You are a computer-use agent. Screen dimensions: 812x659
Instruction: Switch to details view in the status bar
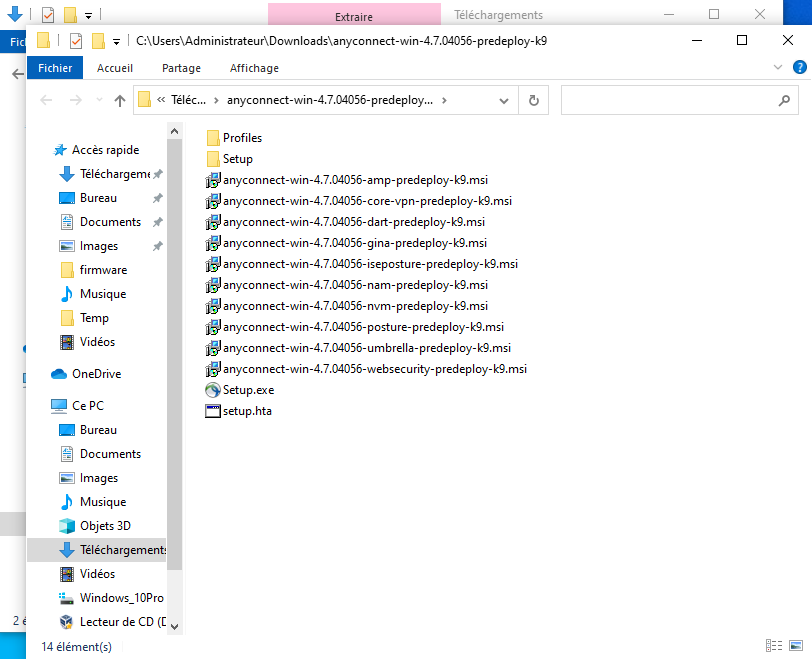774,646
